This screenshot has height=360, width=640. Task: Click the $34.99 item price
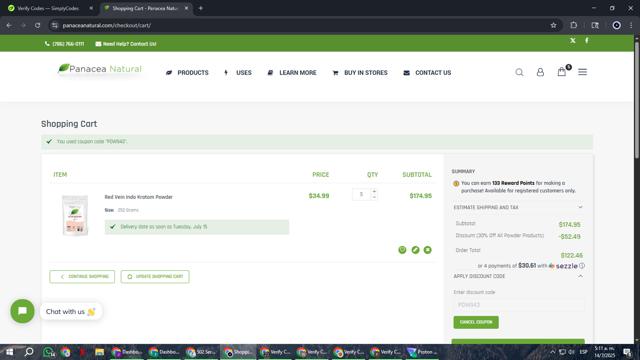point(319,196)
